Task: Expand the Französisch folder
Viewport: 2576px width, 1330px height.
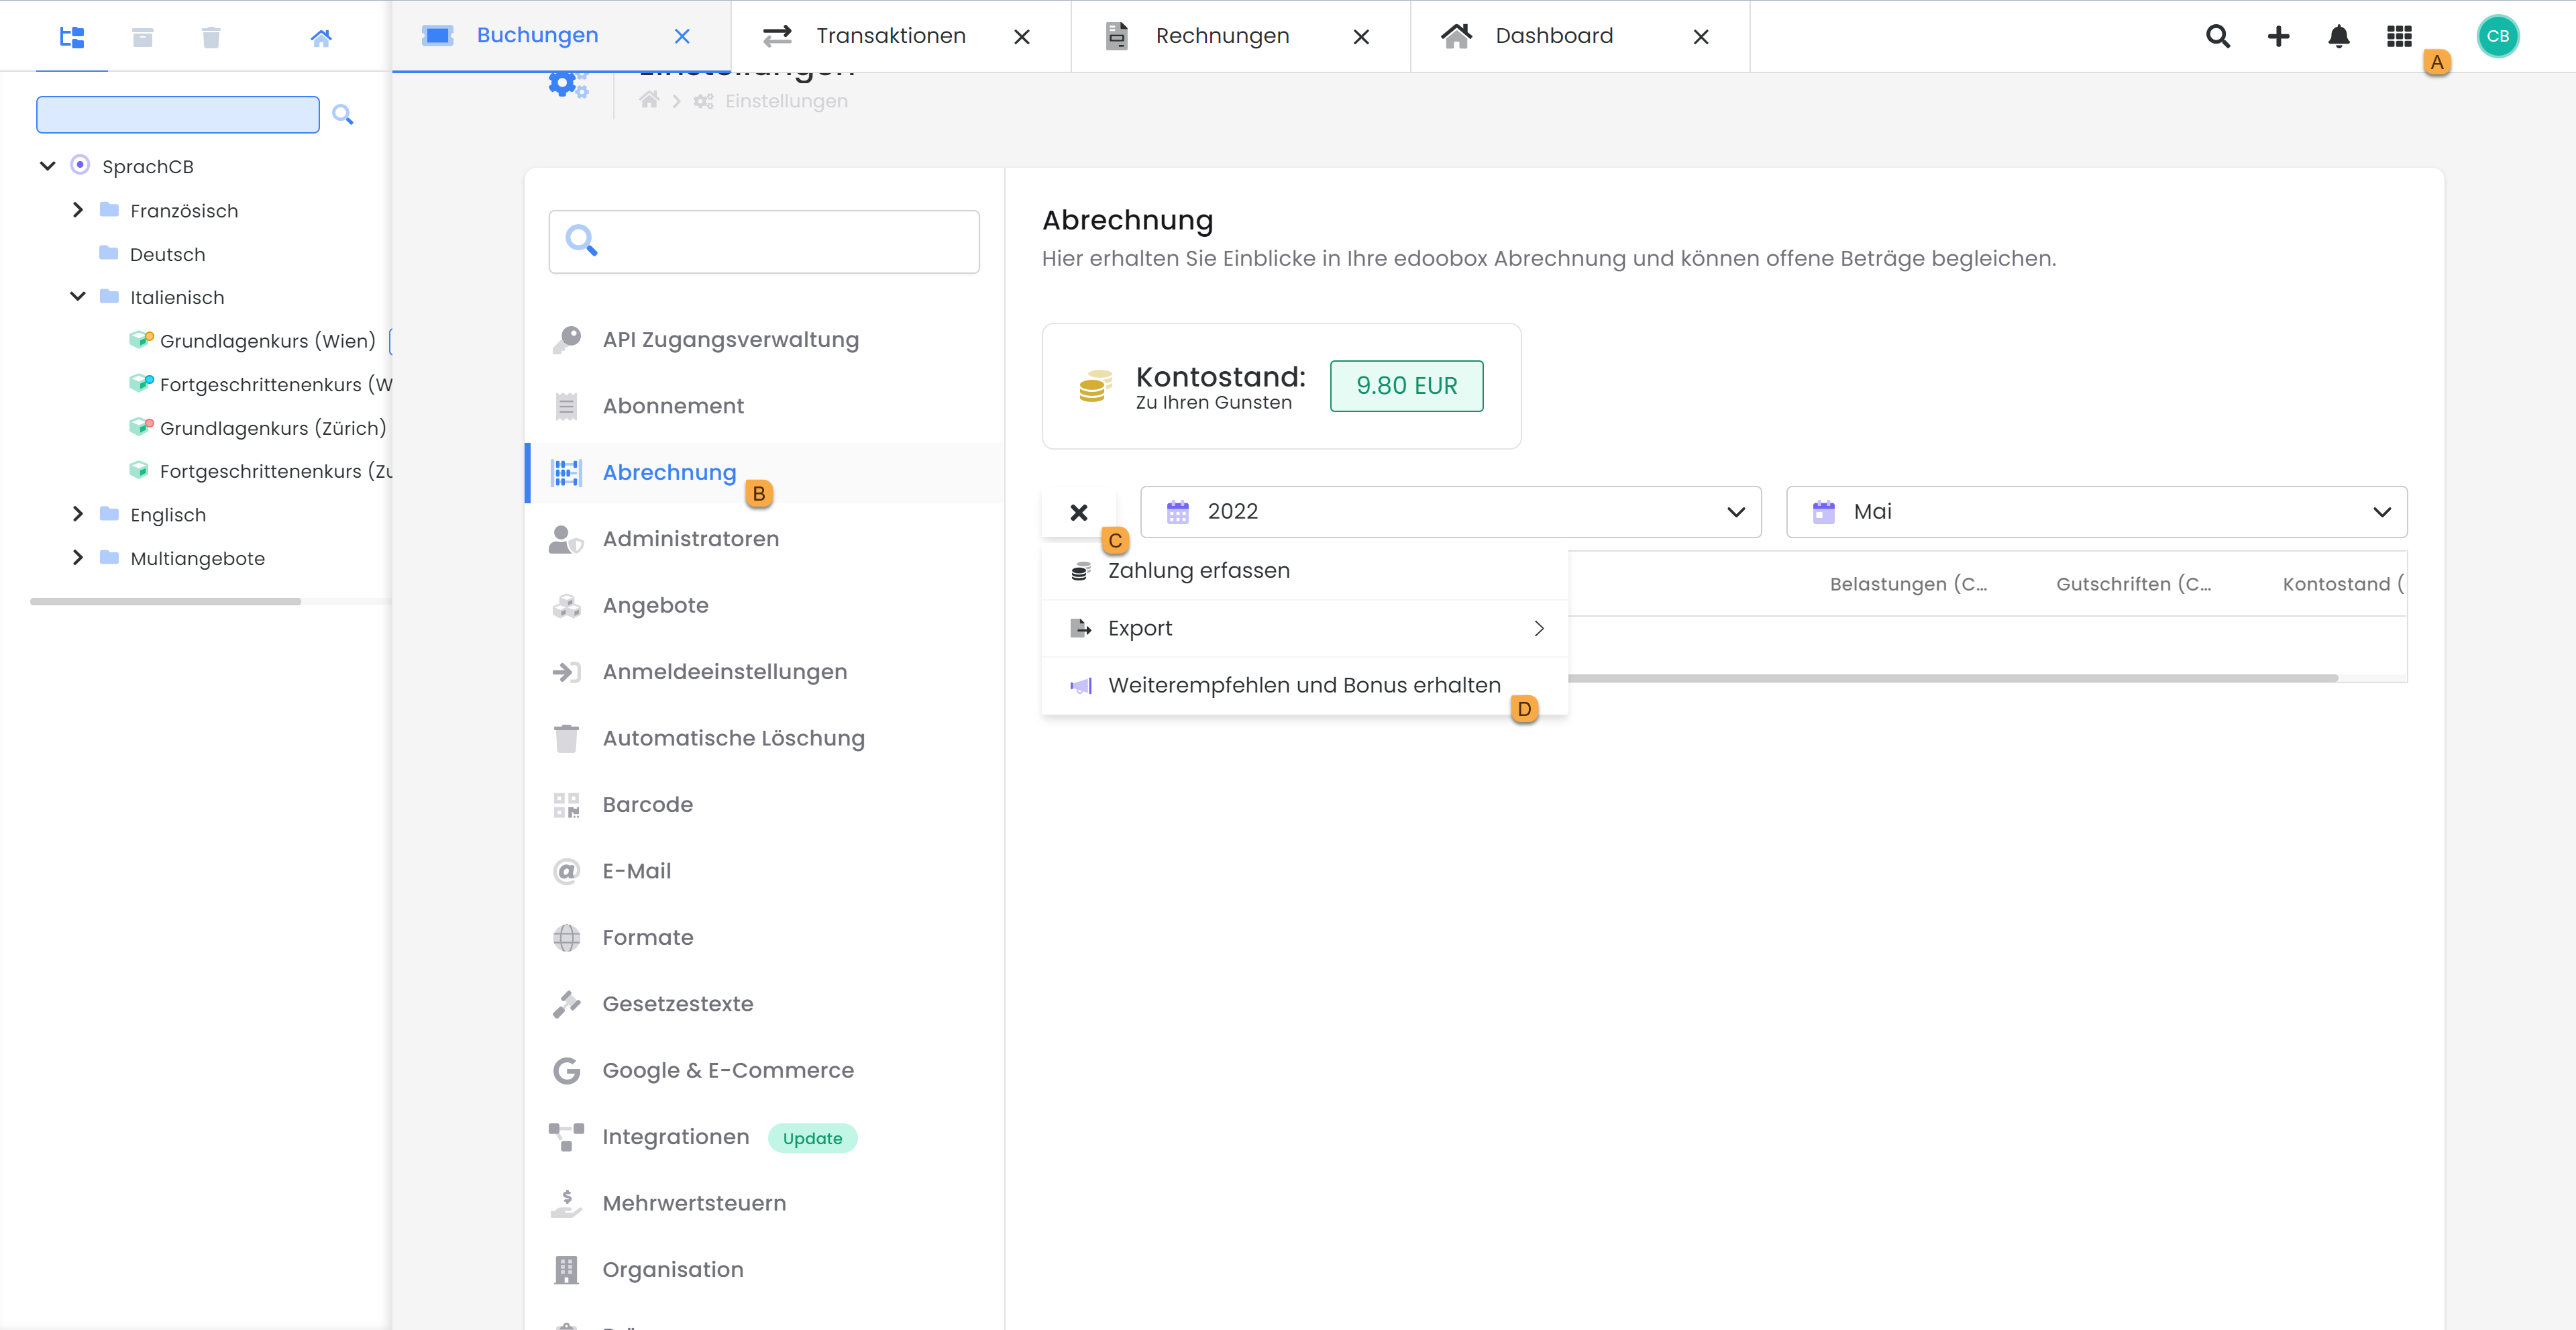Action: click(78, 210)
